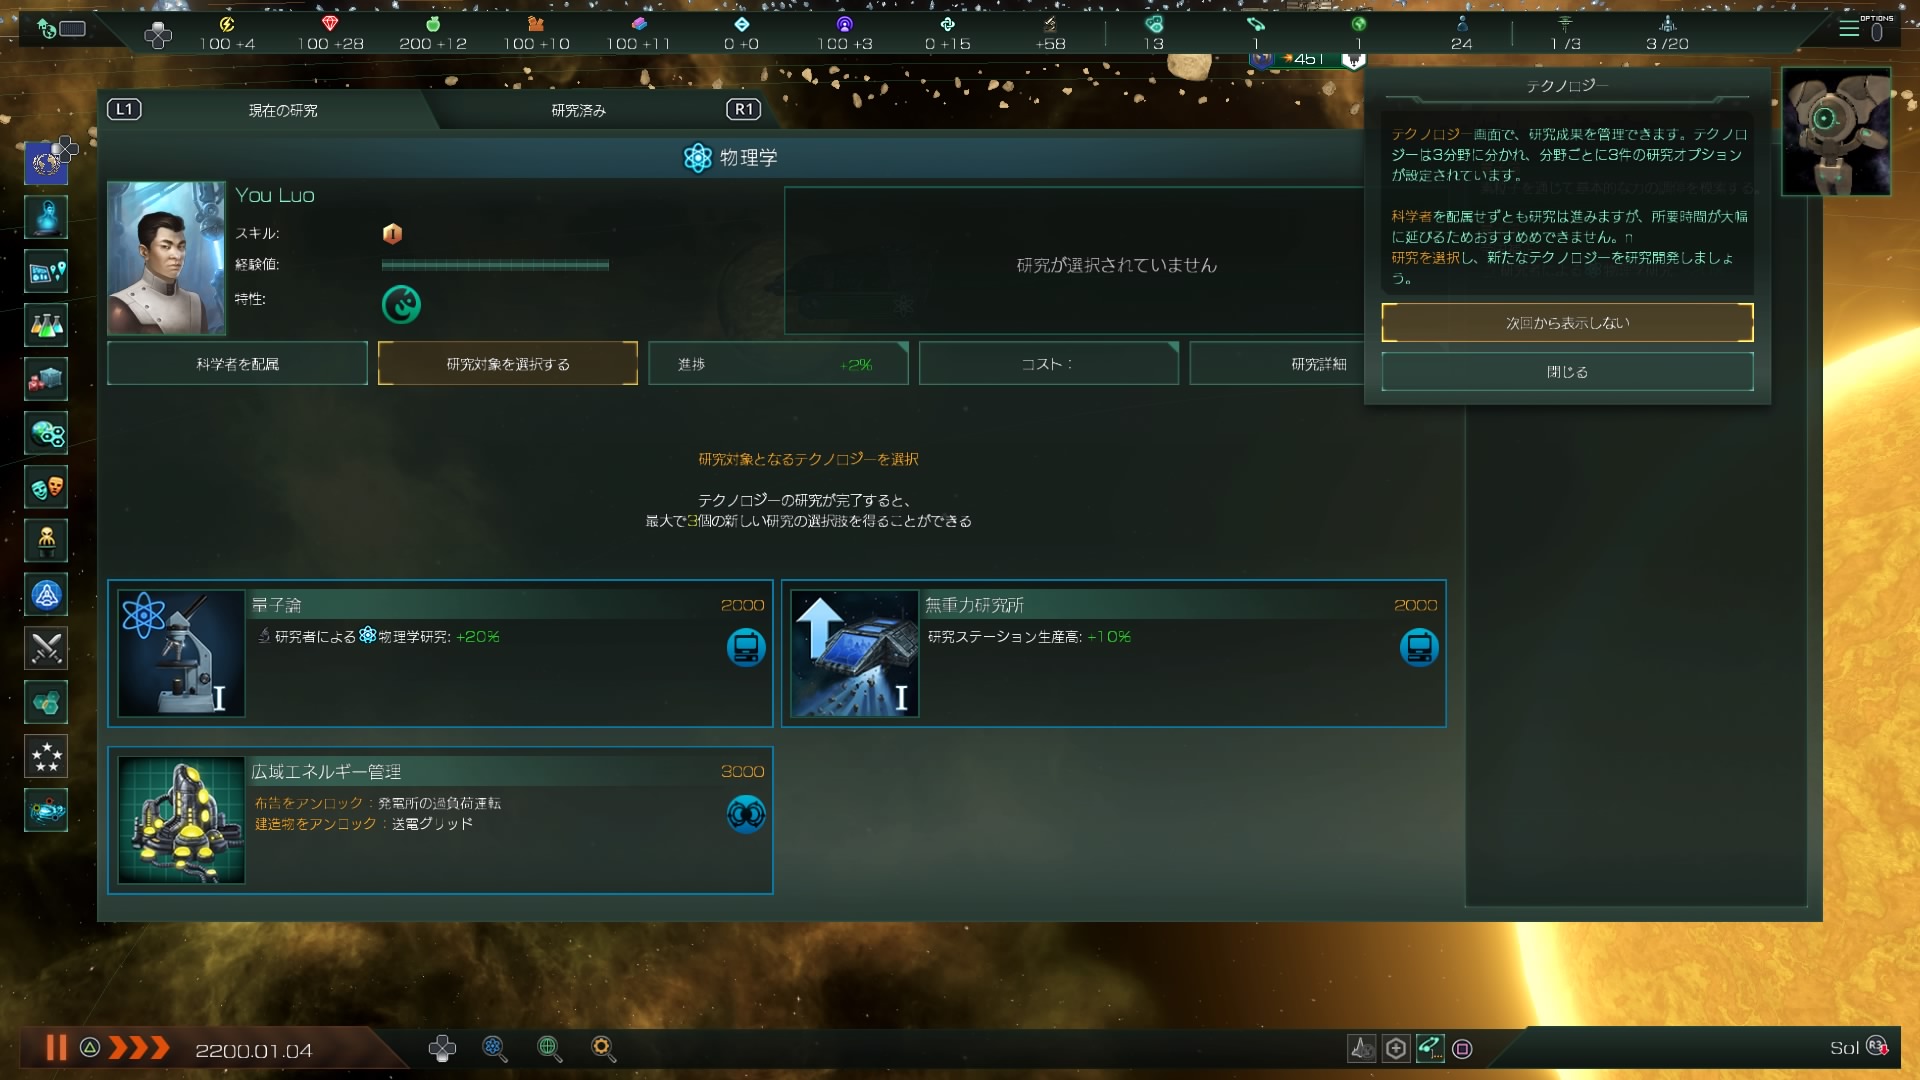Click the globe zoom icon in bottom bar

548,1048
